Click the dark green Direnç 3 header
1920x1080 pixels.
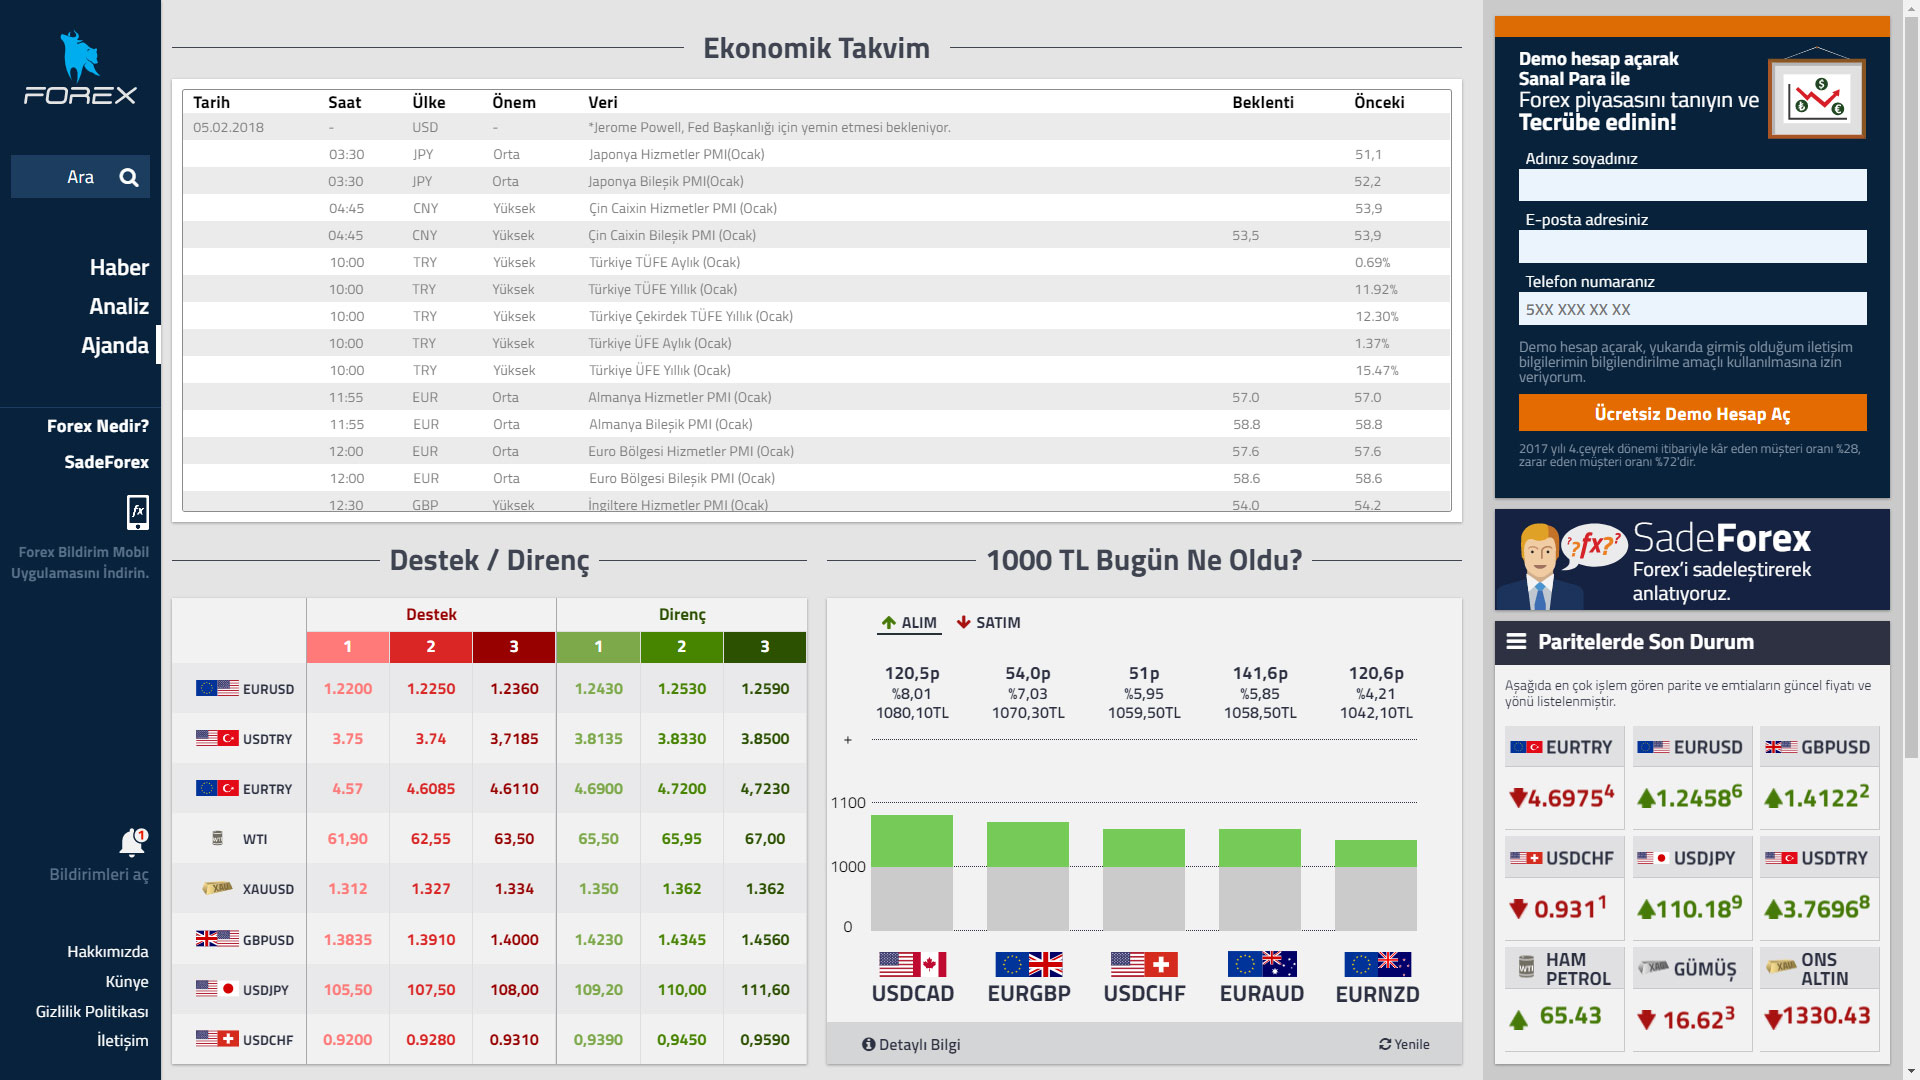pos(765,647)
